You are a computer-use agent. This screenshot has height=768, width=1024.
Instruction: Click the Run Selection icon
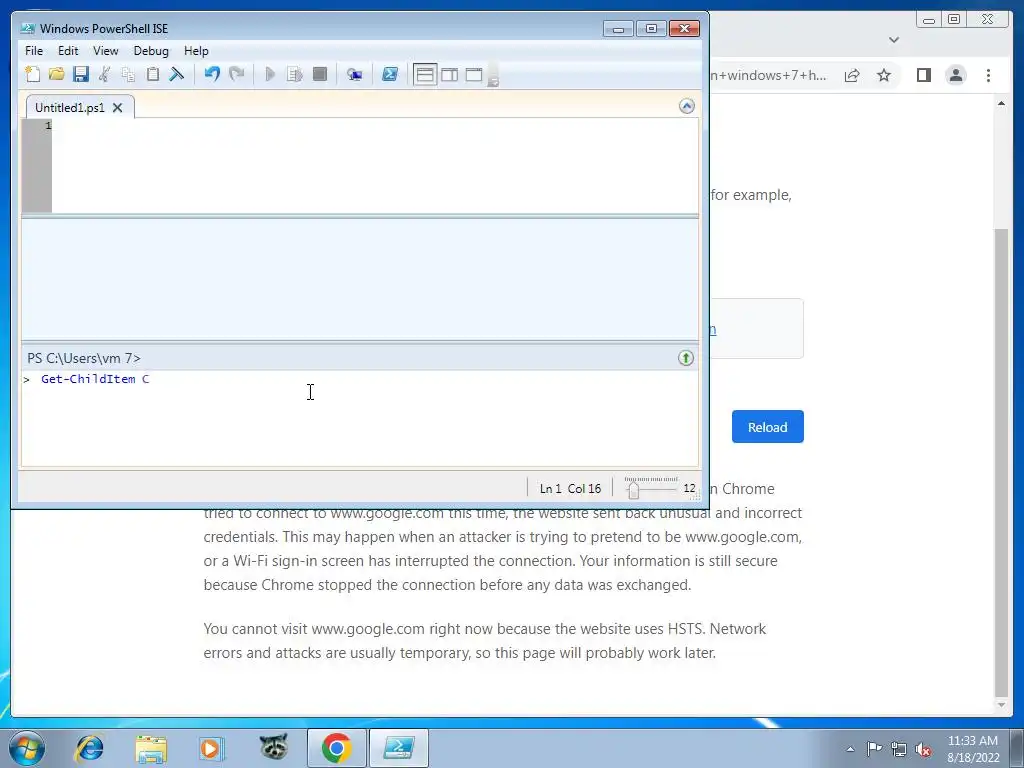pos(295,74)
